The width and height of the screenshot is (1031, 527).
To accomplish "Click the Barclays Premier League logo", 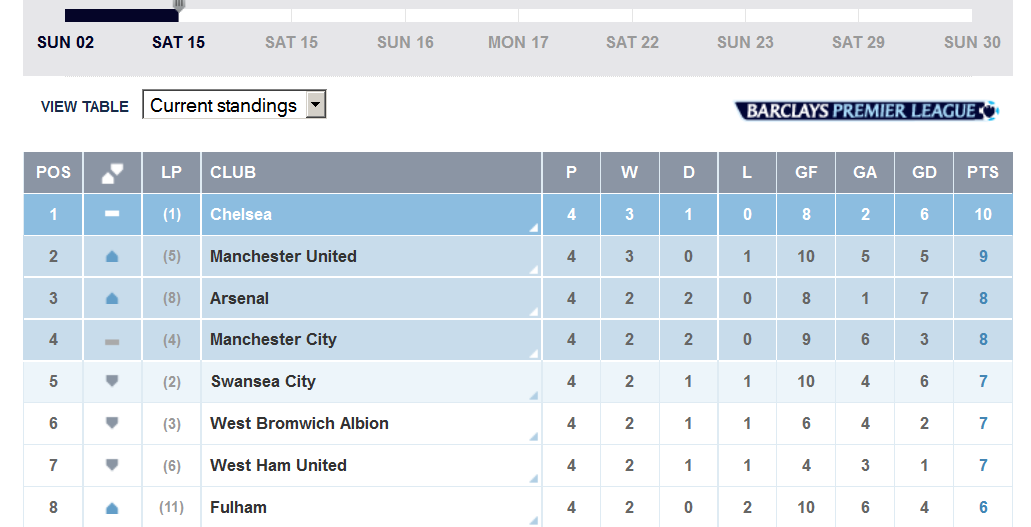I will coord(866,110).
